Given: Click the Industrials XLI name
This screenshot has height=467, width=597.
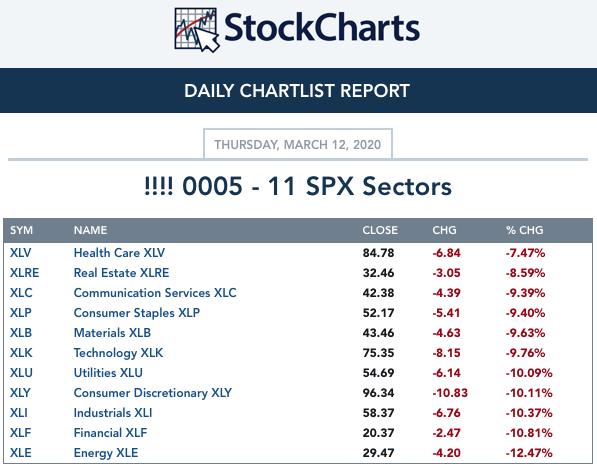Looking at the screenshot, I should pyautogui.click(x=113, y=413).
